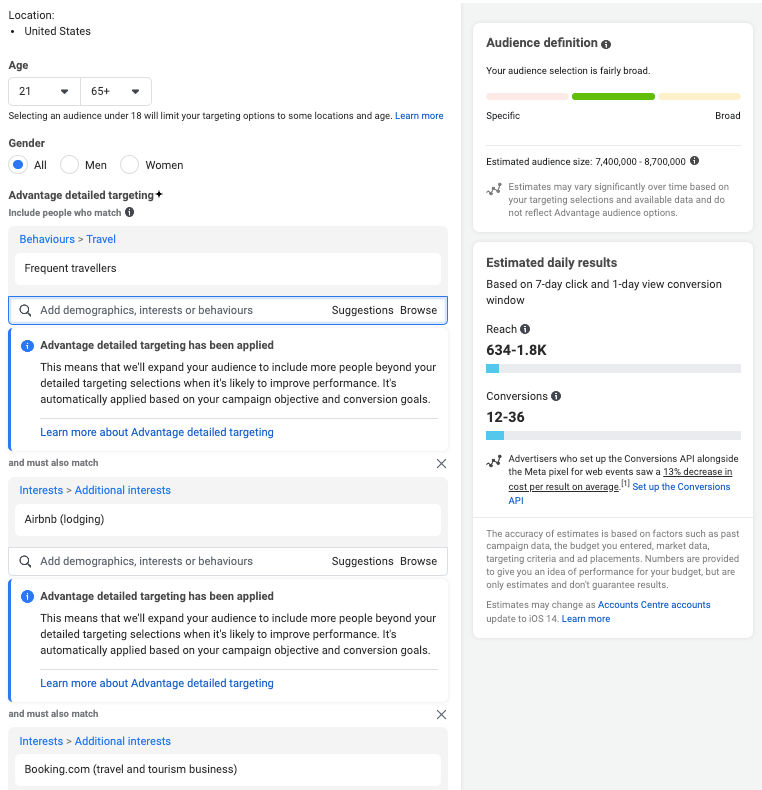Click the green audience definition gauge segment
The height and width of the screenshot is (790, 762).
tap(613, 96)
